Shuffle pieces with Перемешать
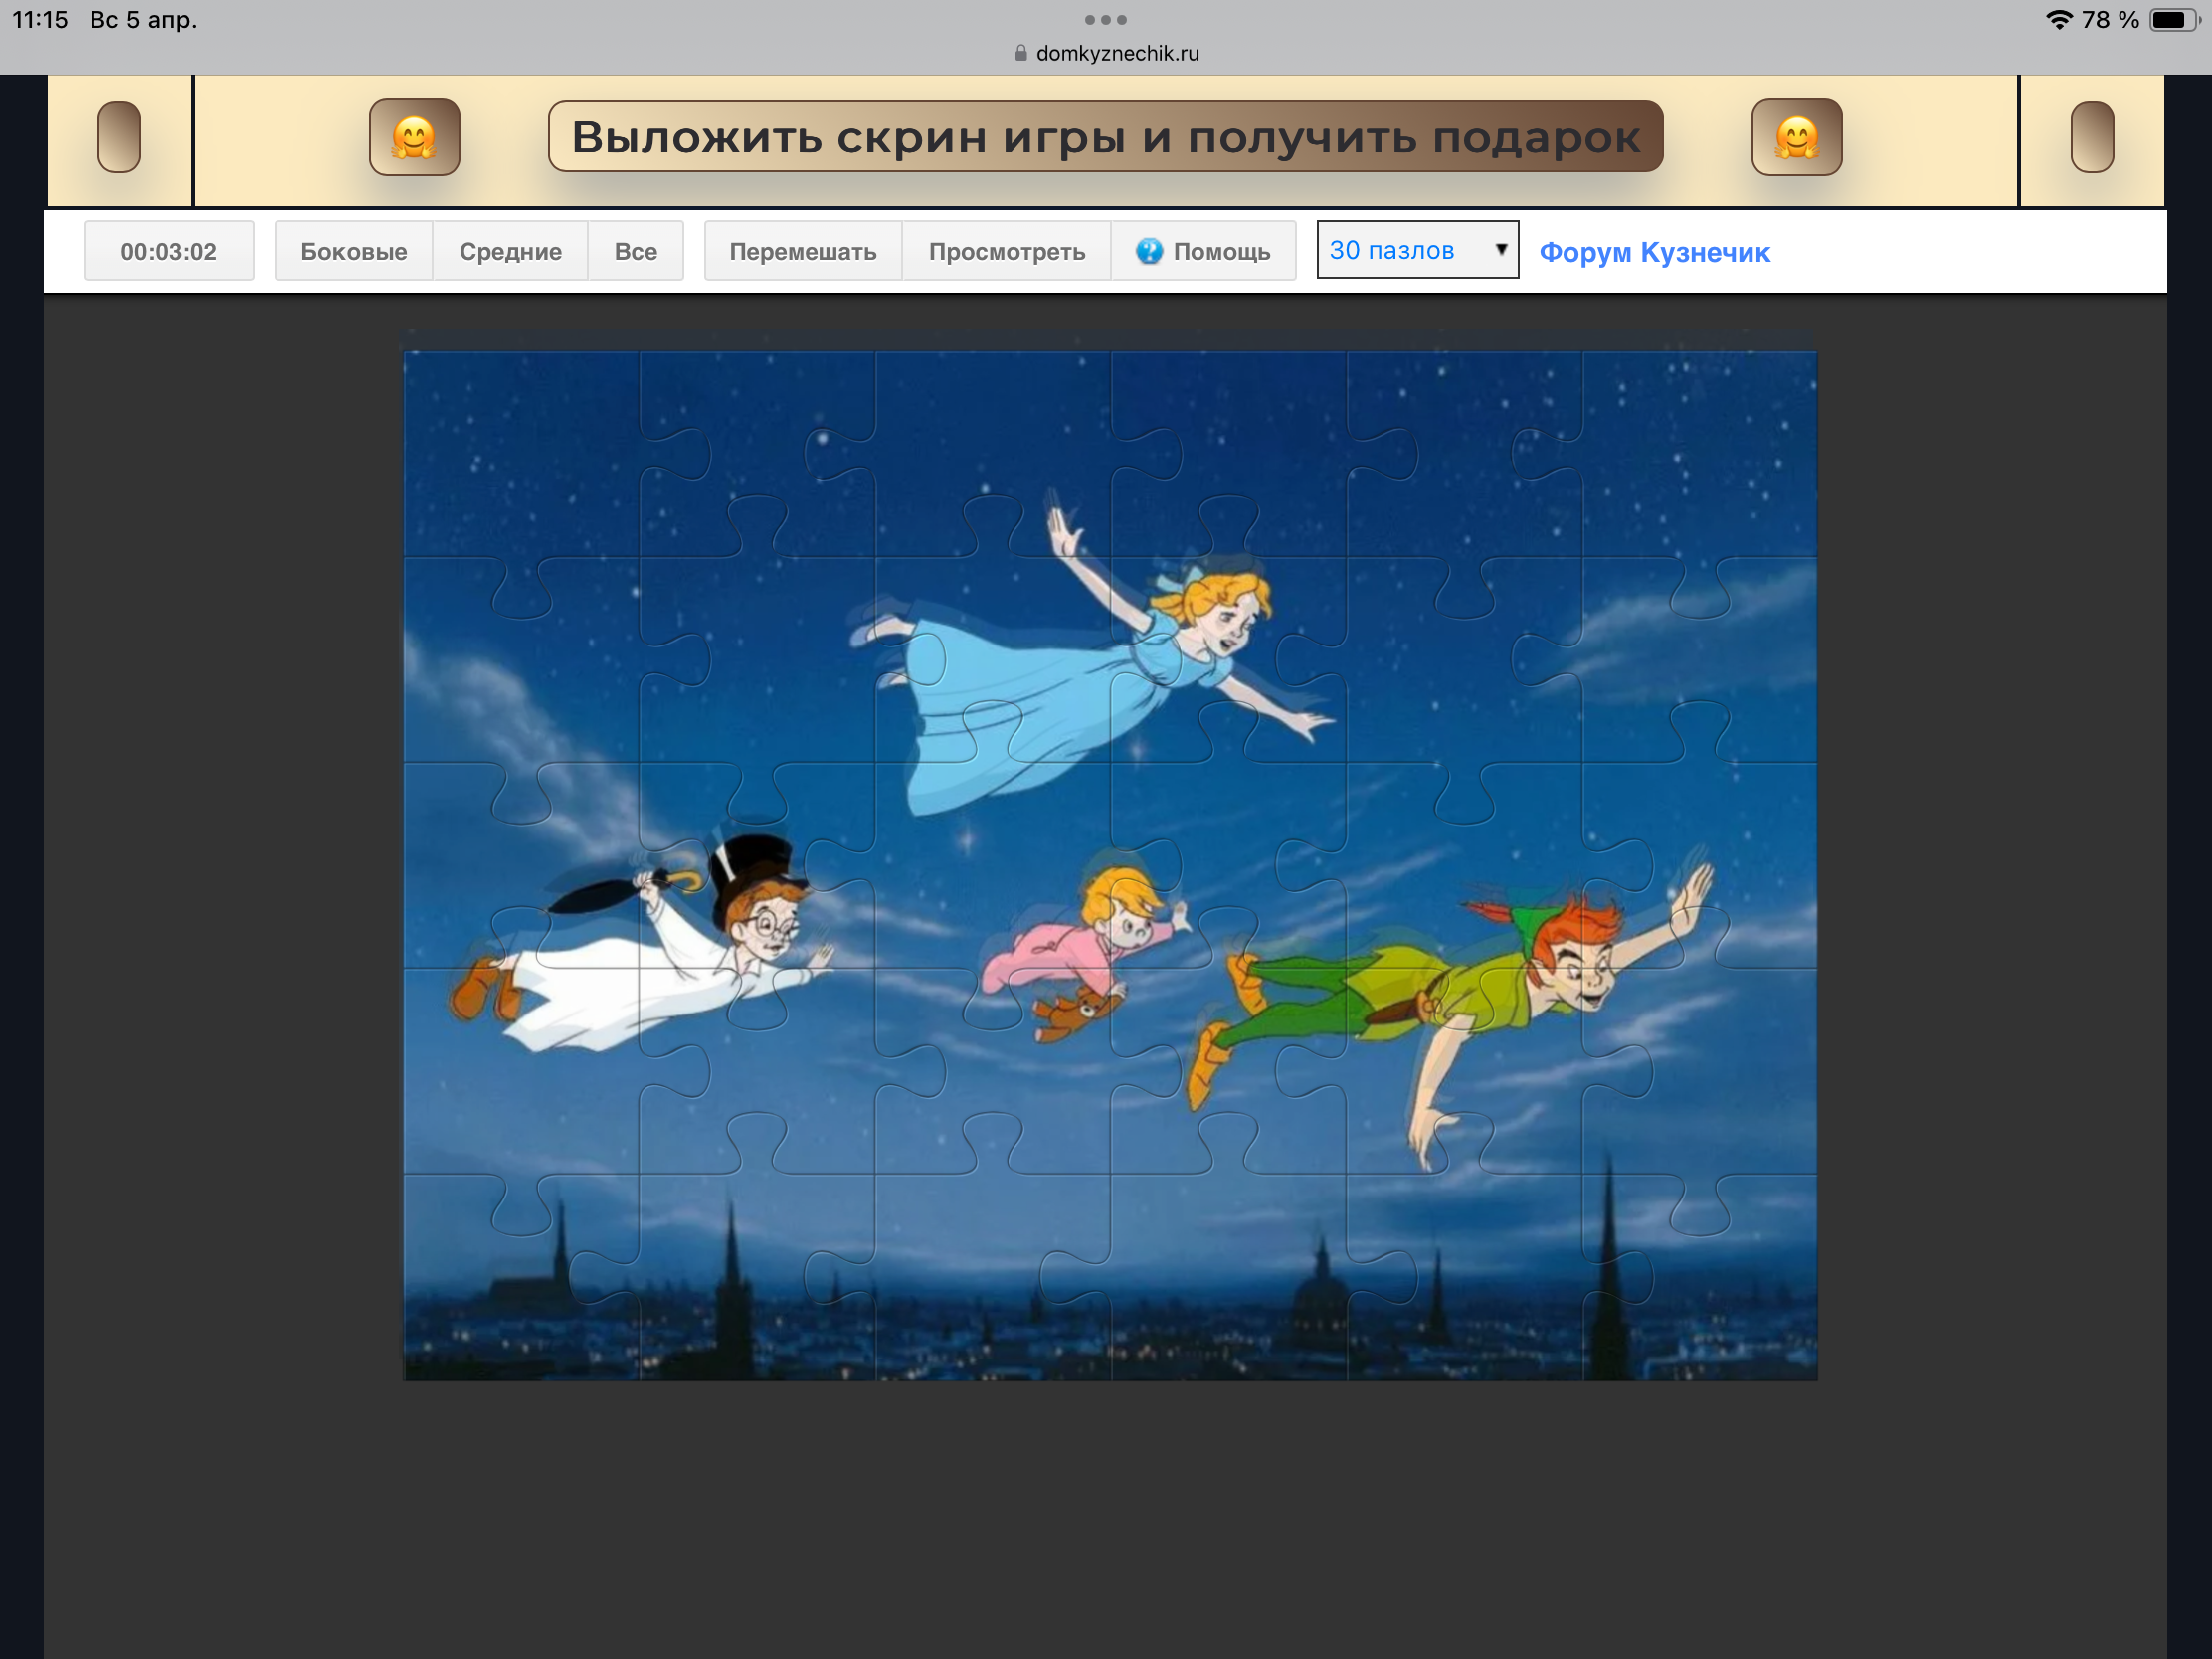This screenshot has height=1659, width=2212. 802,251
